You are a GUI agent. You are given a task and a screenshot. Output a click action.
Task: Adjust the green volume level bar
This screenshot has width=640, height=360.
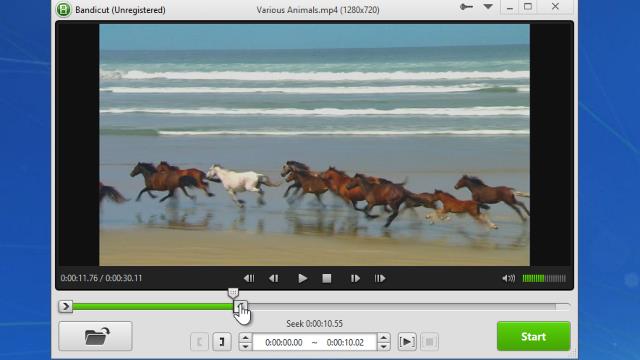click(544, 278)
